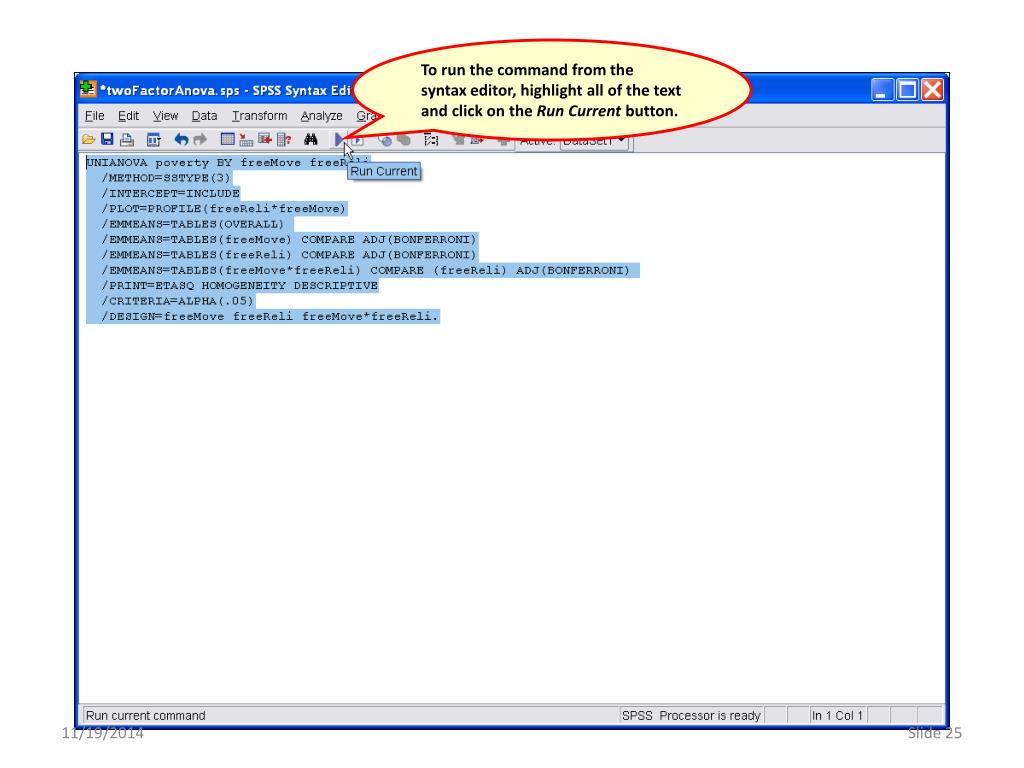Viewport: 1024px width, 768px height.
Task: Click the Syntax Help icon beside Run
Action: (358, 140)
